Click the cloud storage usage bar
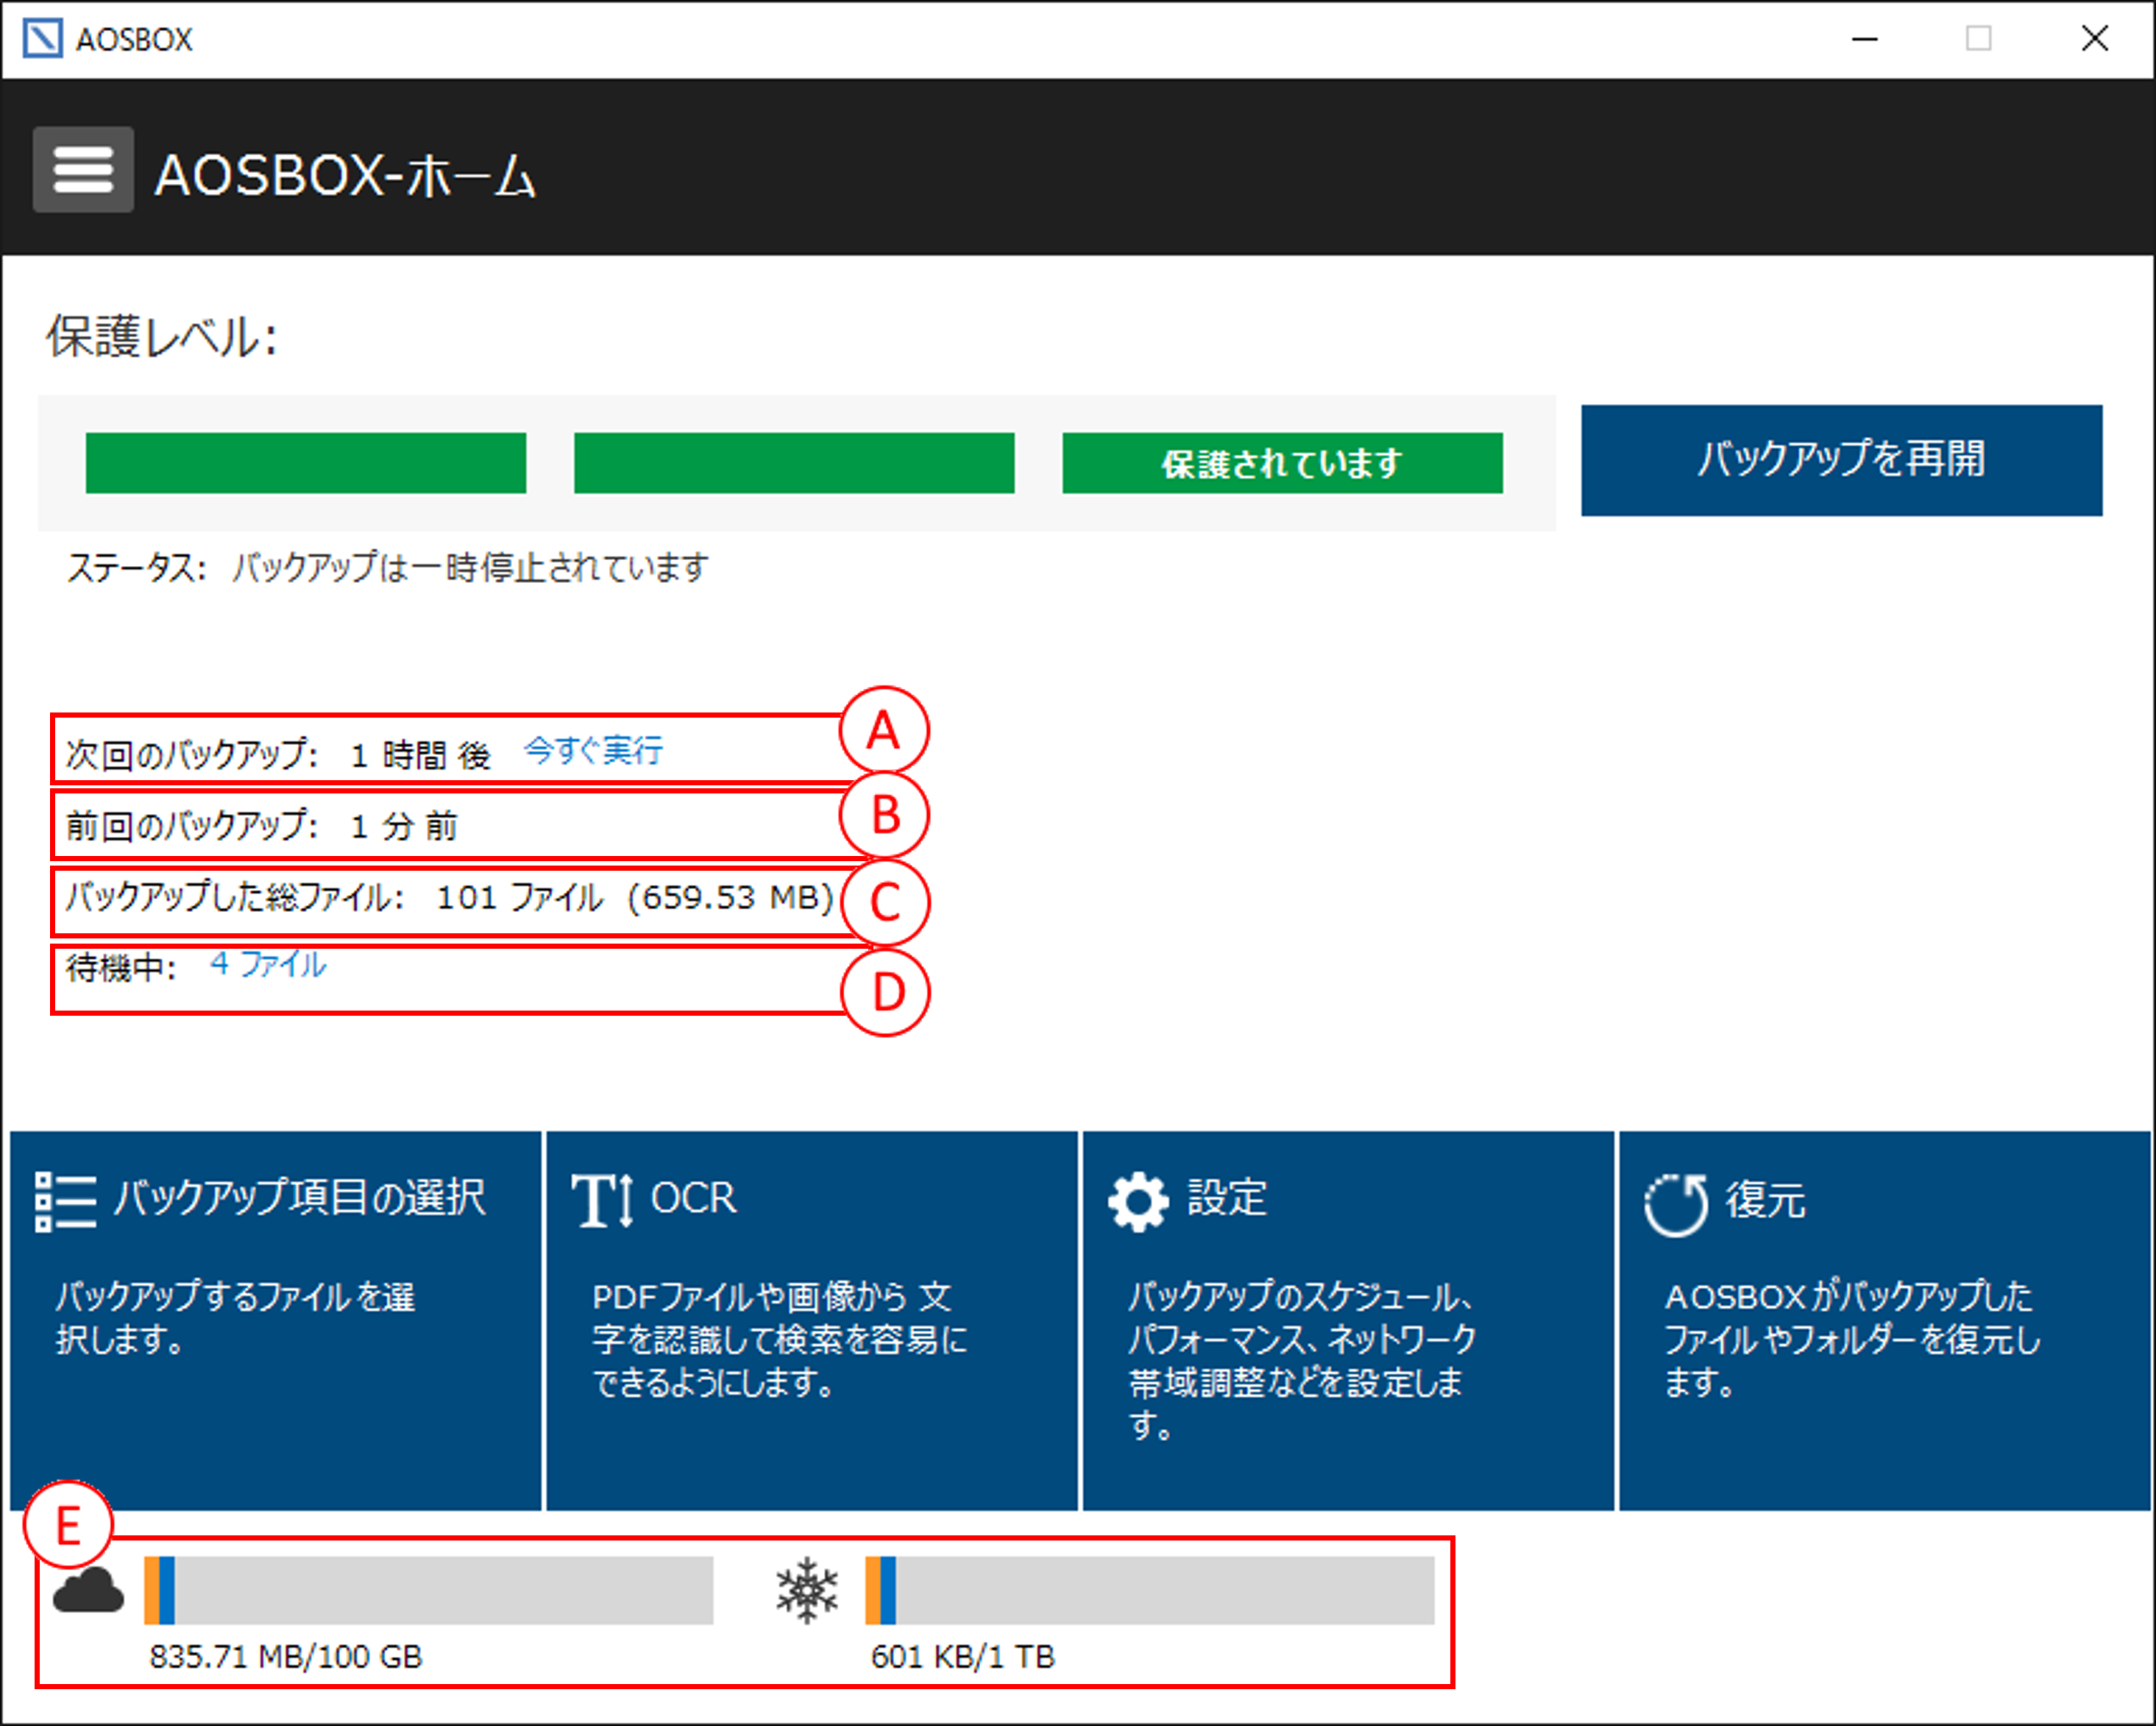 click(429, 1590)
